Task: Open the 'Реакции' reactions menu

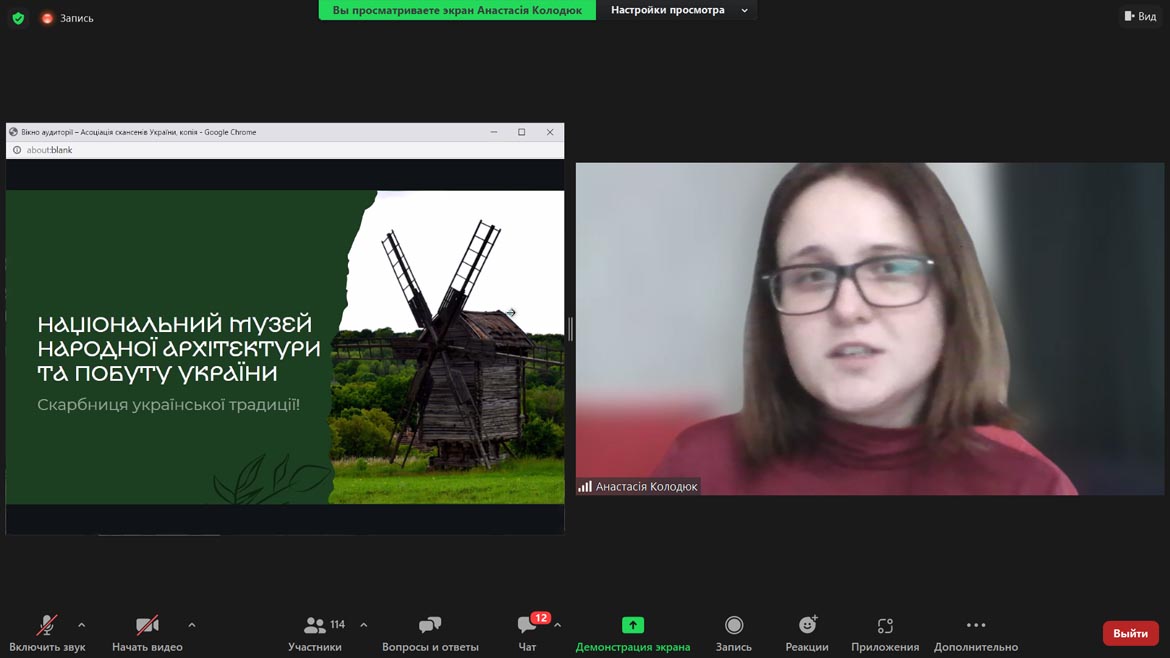Action: (x=807, y=633)
